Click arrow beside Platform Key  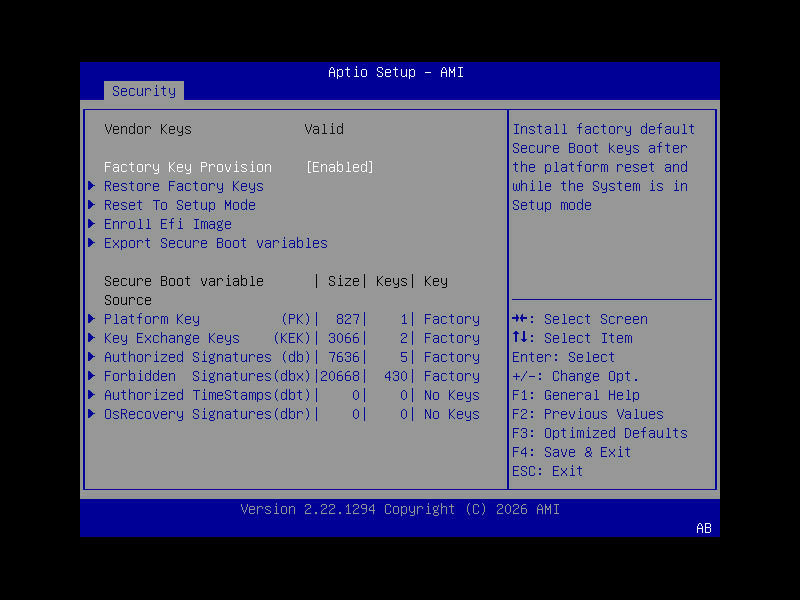pyautogui.click(x=92, y=319)
